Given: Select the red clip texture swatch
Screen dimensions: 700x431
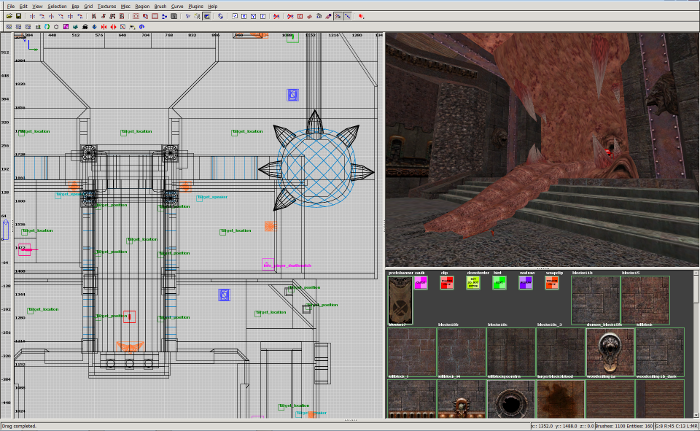Looking at the screenshot, I should (x=447, y=283).
